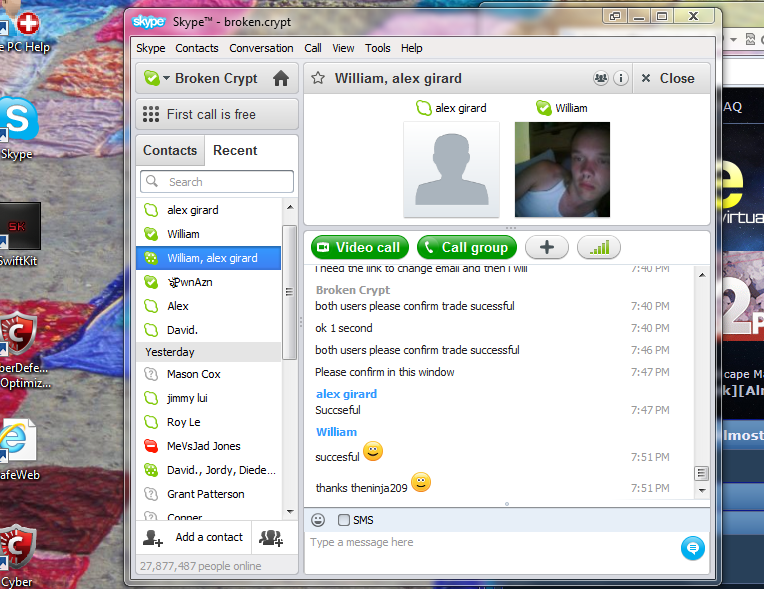The width and height of the screenshot is (764, 589).
Task: Click the compact view button in title bar
Action: coord(615,16)
